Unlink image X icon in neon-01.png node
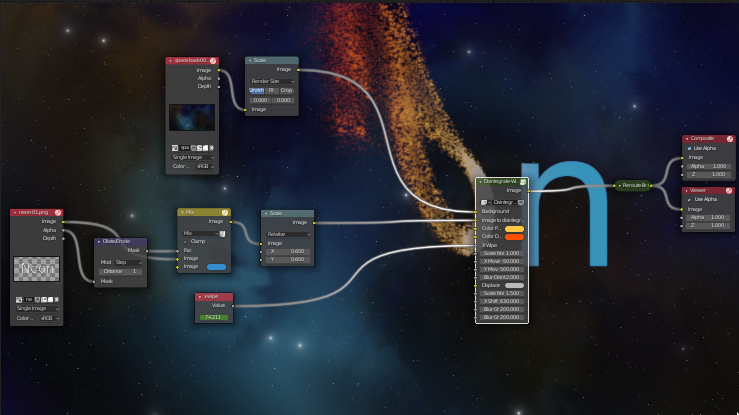 pyautogui.click(x=56, y=300)
